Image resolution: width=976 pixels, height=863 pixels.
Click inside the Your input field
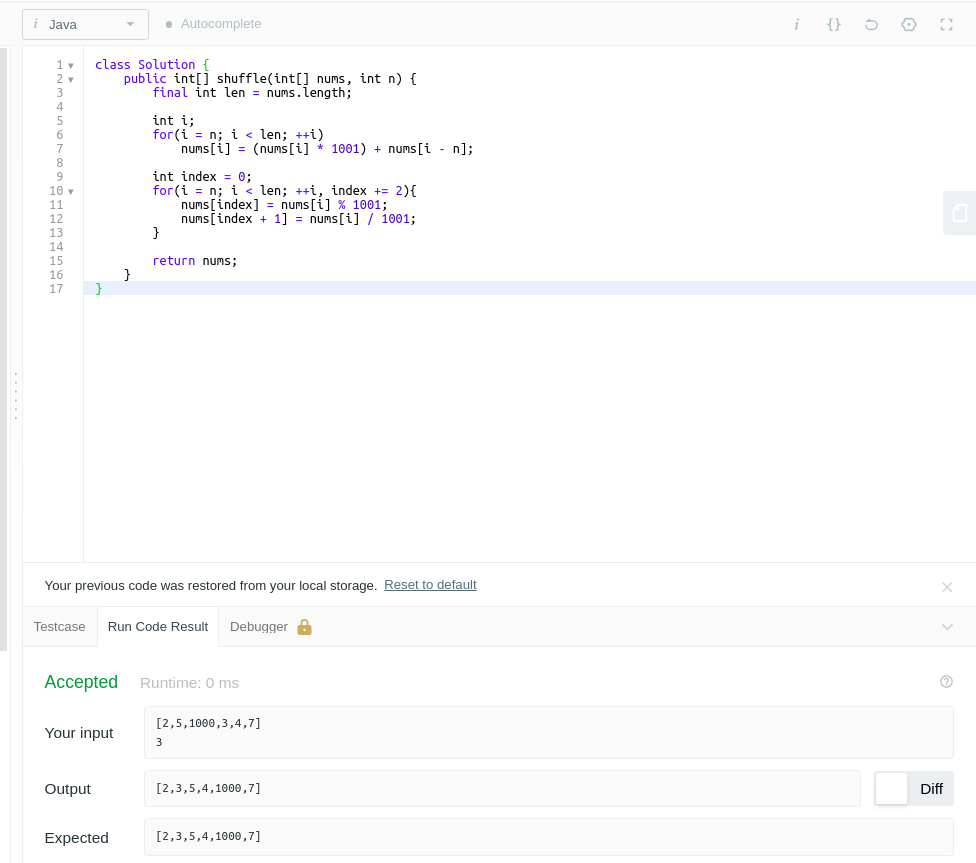click(x=548, y=732)
